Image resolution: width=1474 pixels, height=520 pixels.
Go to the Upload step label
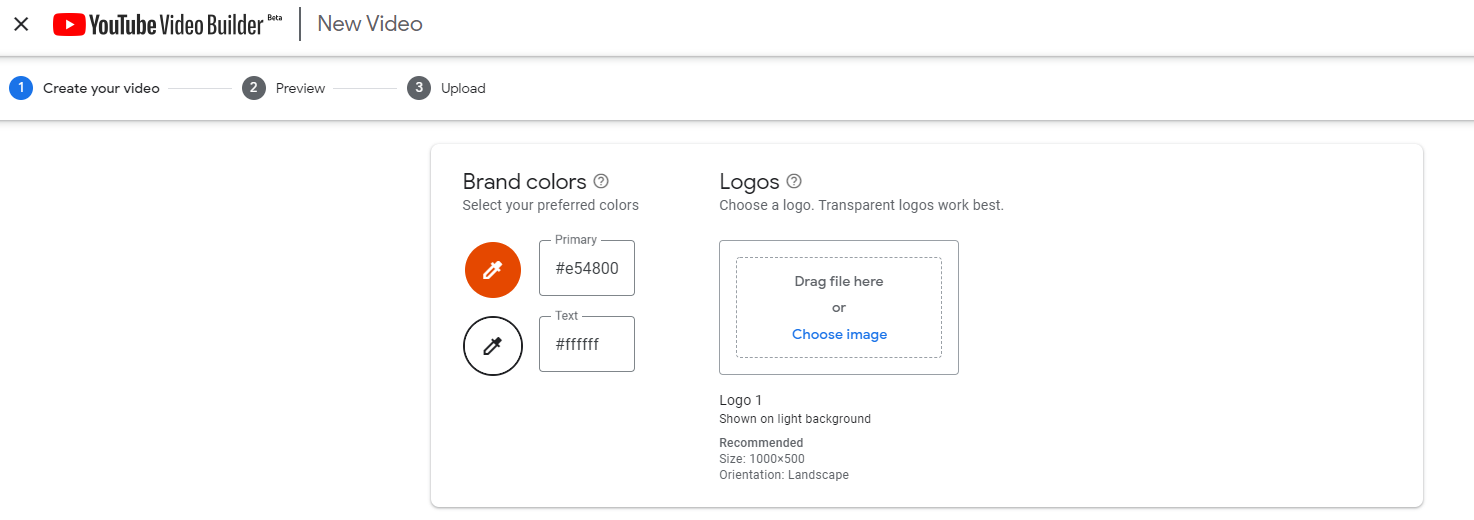pyautogui.click(x=463, y=88)
